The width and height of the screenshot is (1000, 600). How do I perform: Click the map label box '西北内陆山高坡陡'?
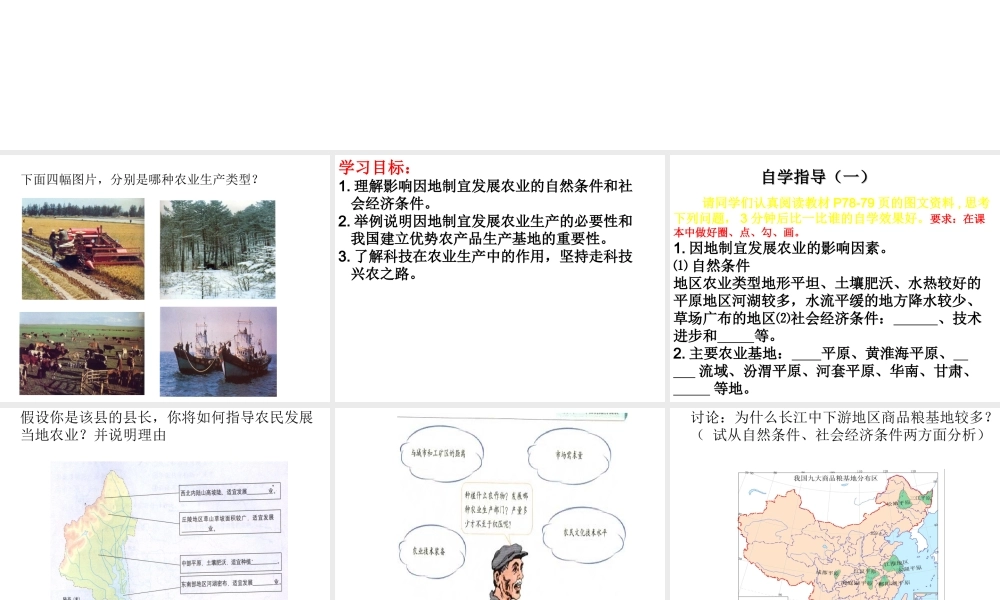coord(230,492)
